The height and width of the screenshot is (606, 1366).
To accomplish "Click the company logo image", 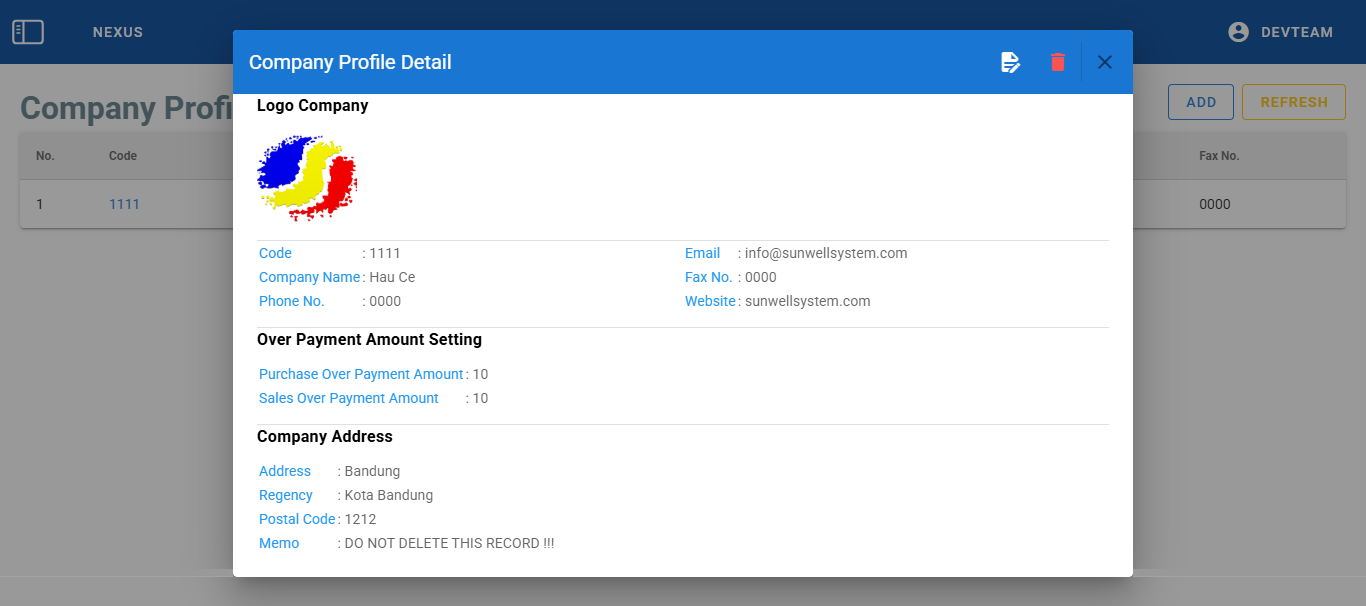I will [x=307, y=178].
